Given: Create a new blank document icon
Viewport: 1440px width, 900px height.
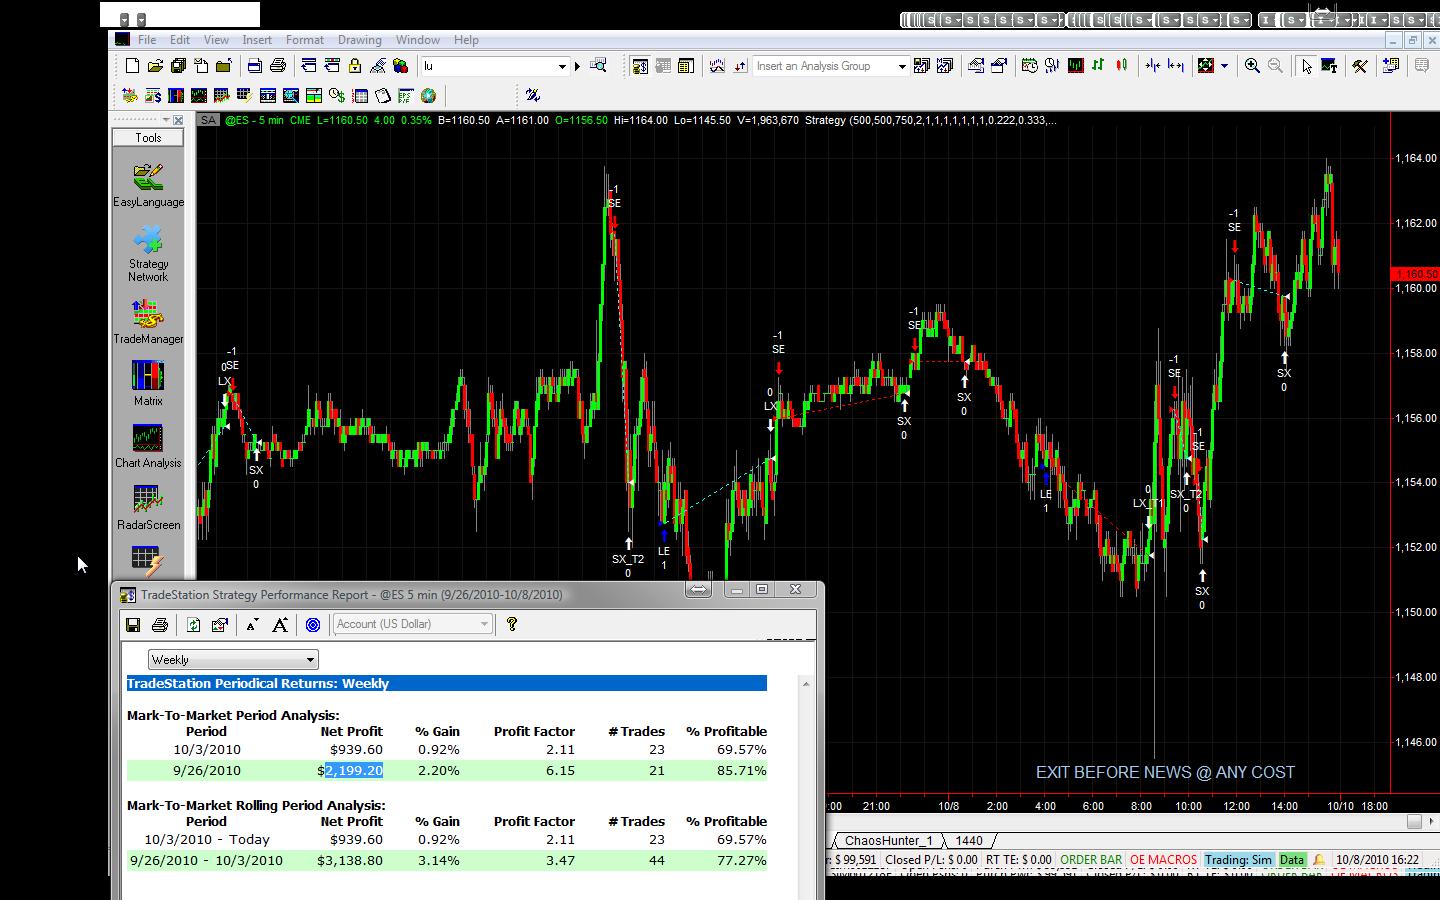Looking at the screenshot, I should click(x=132, y=66).
